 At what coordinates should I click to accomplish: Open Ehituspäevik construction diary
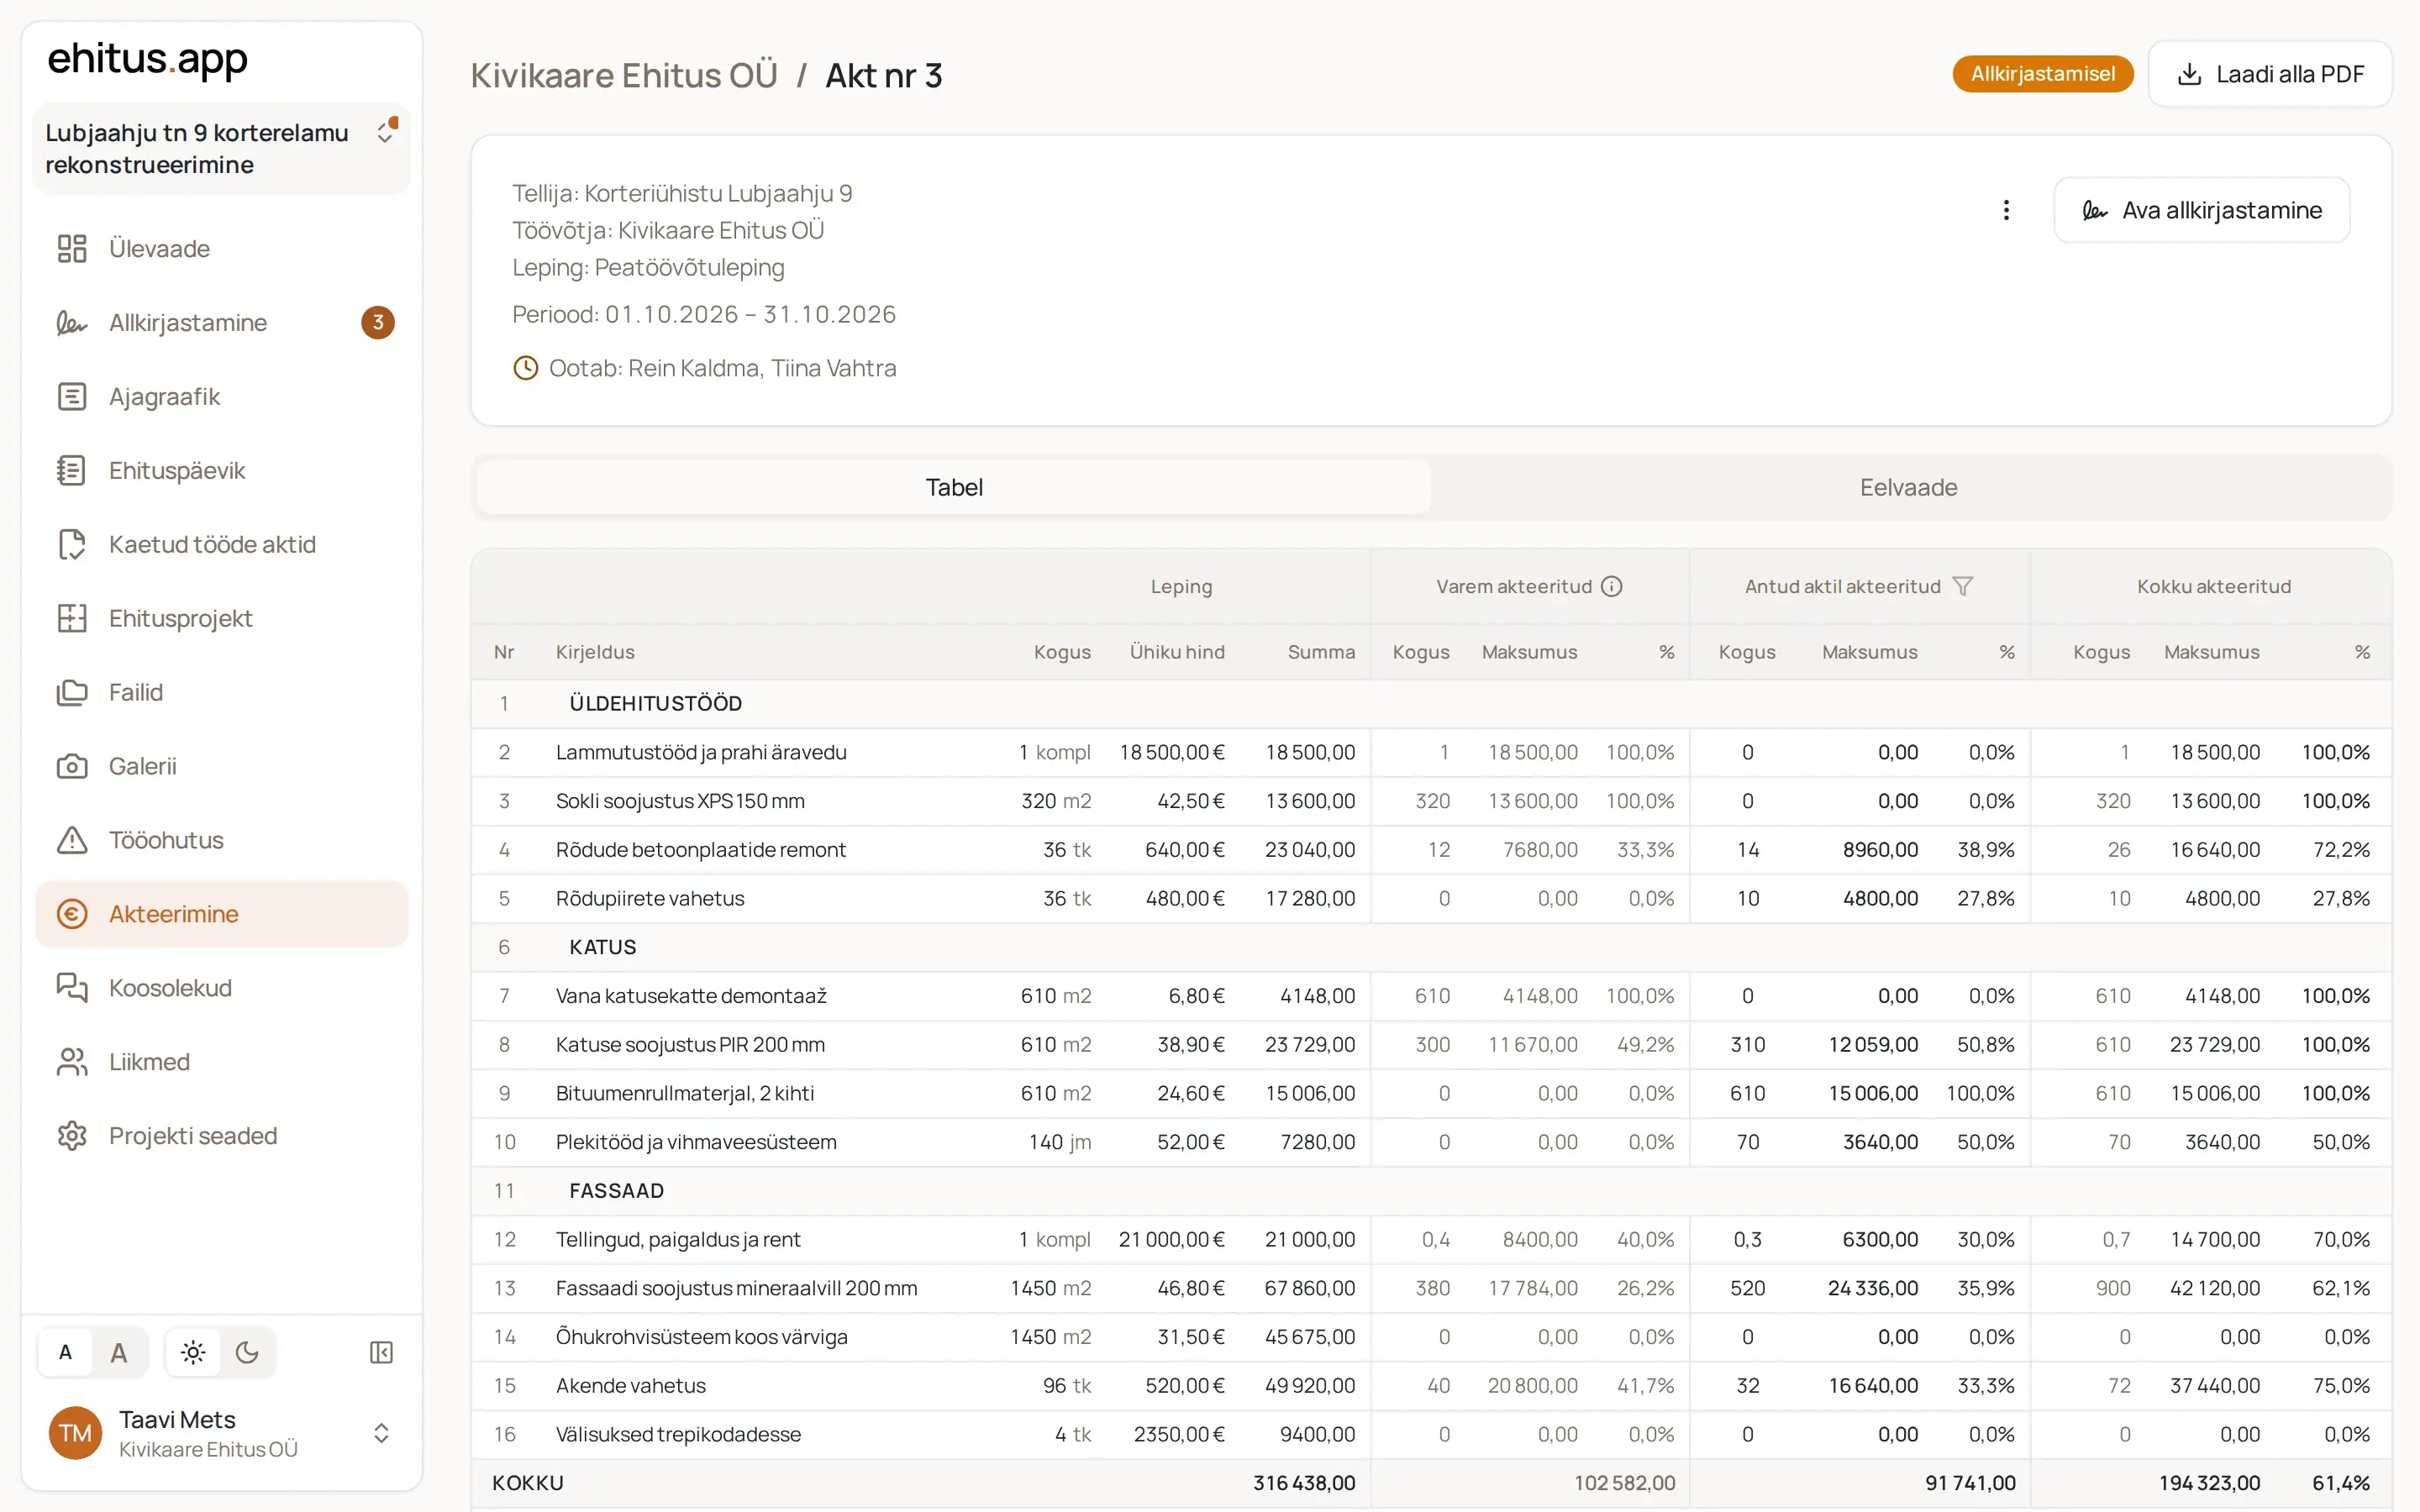tap(221, 470)
